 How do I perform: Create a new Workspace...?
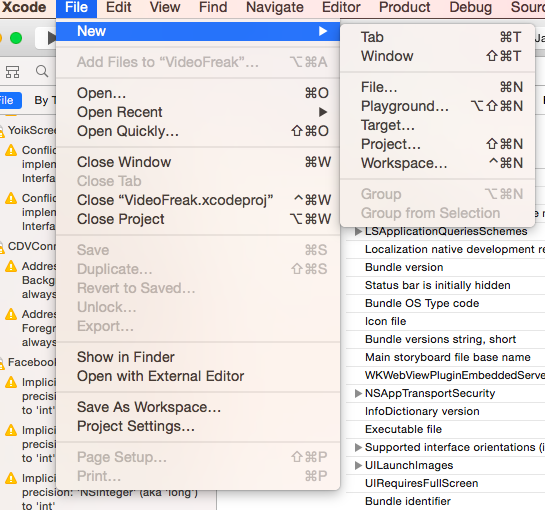[x=437, y=163]
